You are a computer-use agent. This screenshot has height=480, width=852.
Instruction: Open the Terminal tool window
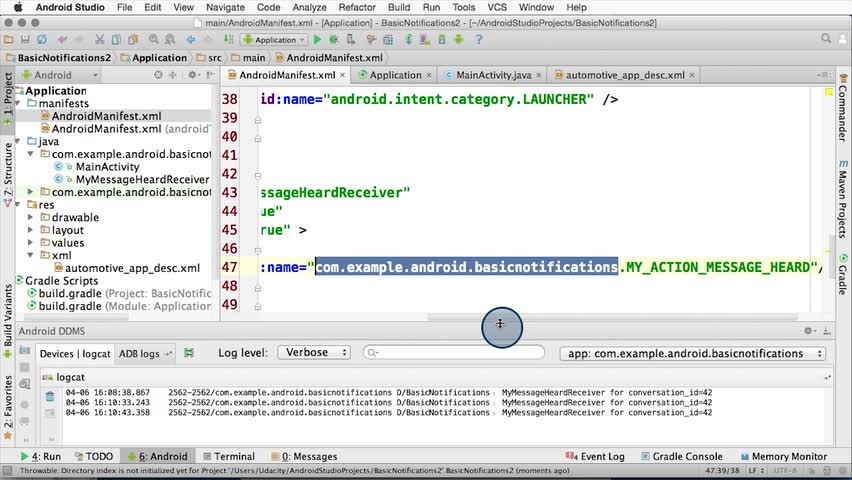coord(229,457)
